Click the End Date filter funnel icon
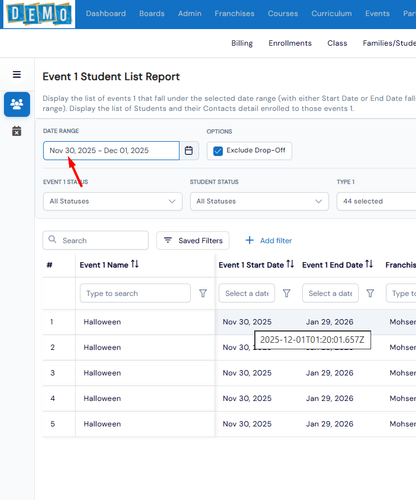This screenshot has height=500, width=416. (x=370, y=293)
